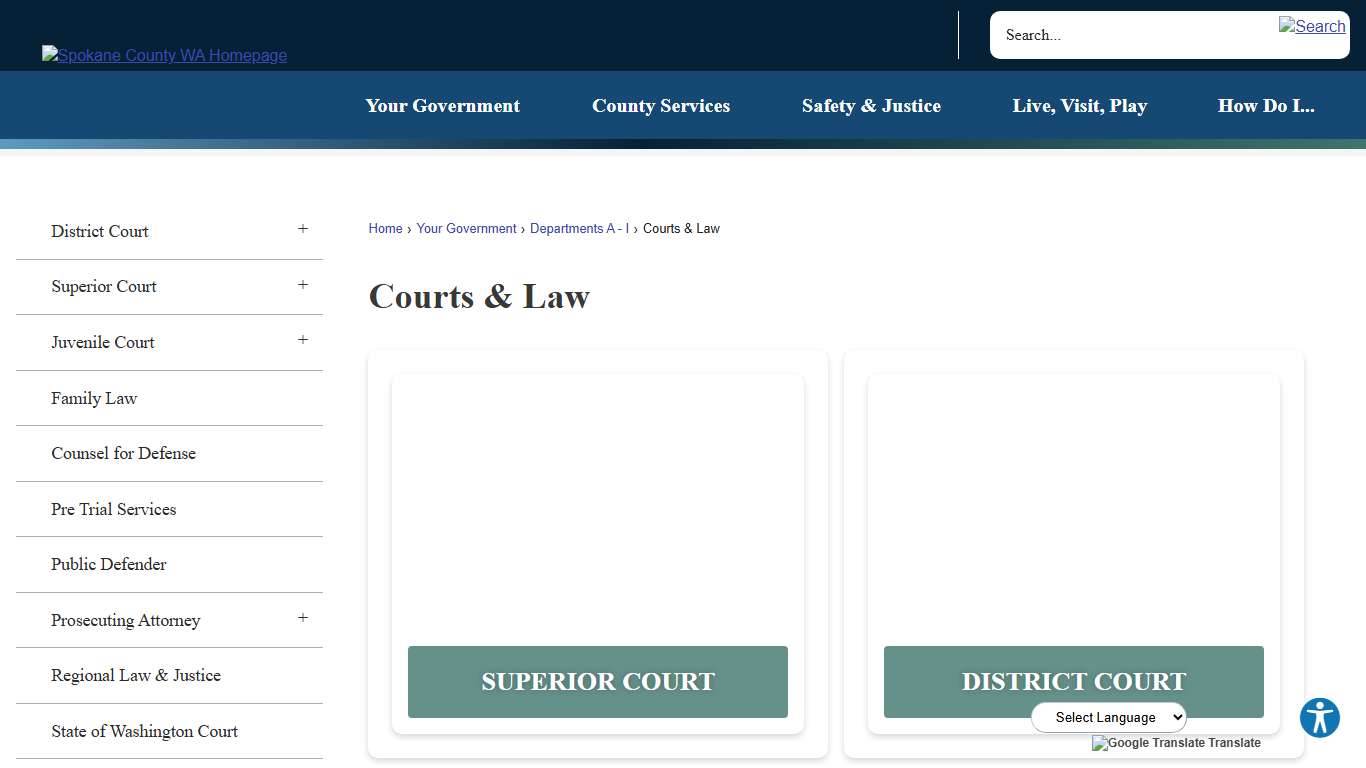Click the Spokane County WA Homepage logo

click(163, 55)
